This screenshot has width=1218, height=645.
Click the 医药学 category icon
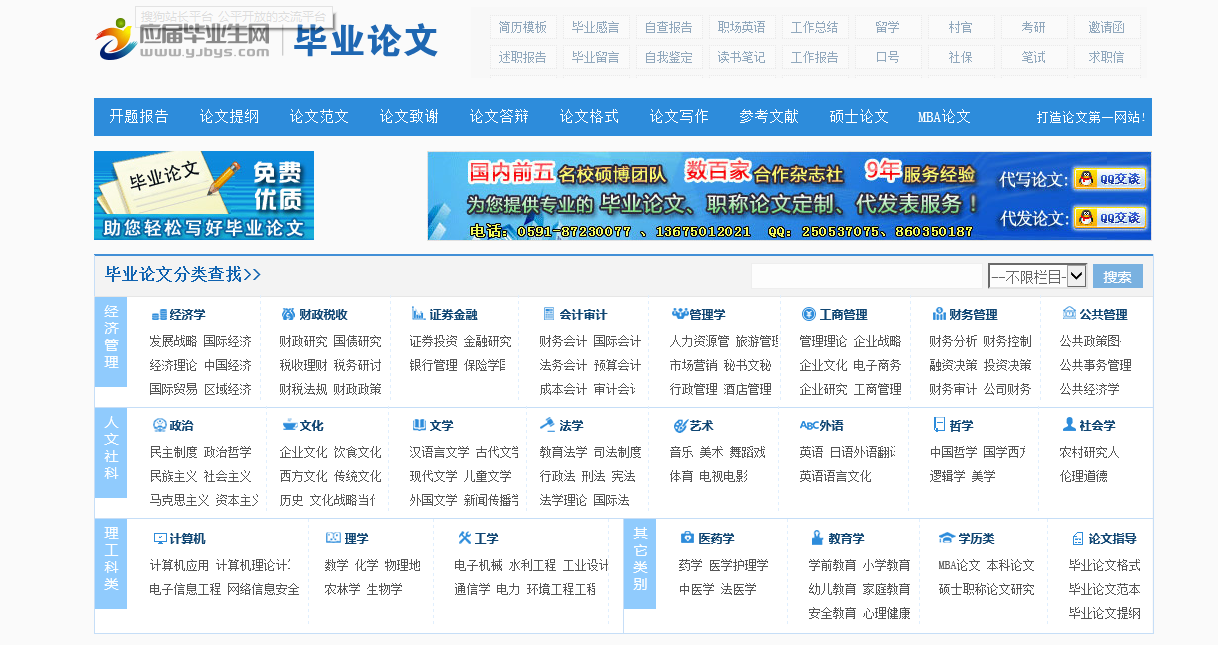coord(687,538)
